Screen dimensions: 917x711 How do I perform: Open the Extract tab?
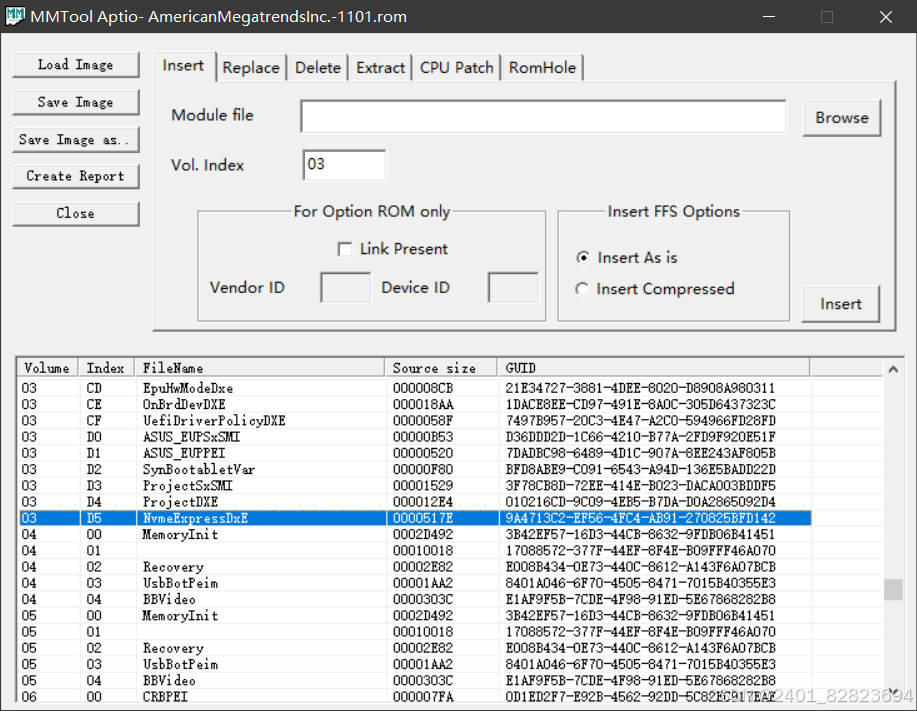[x=381, y=68]
